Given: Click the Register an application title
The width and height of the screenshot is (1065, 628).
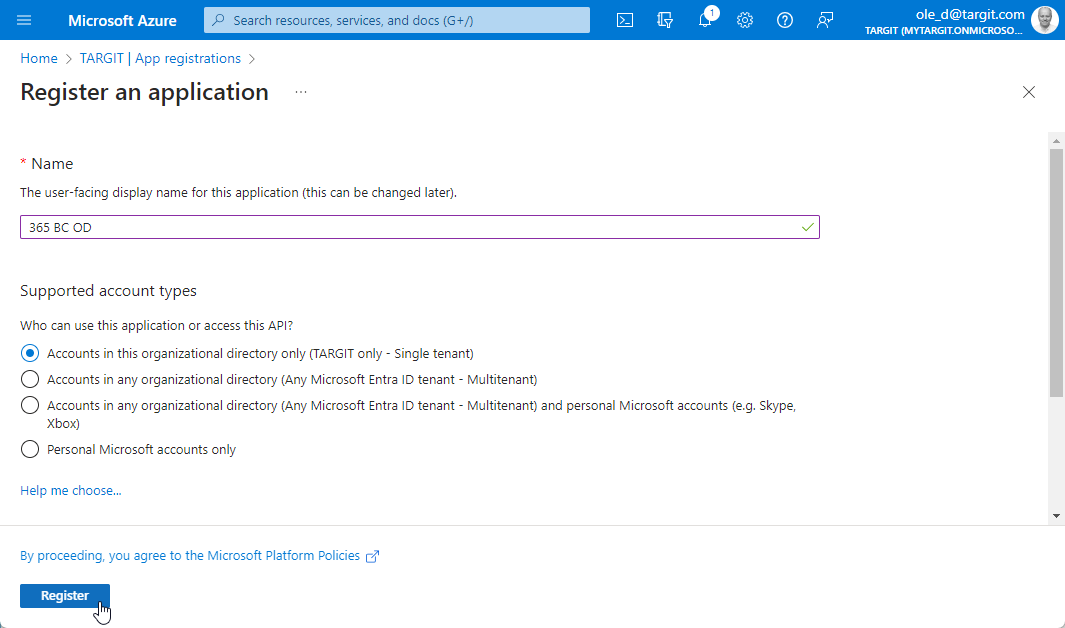Looking at the screenshot, I should click(145, 92).
